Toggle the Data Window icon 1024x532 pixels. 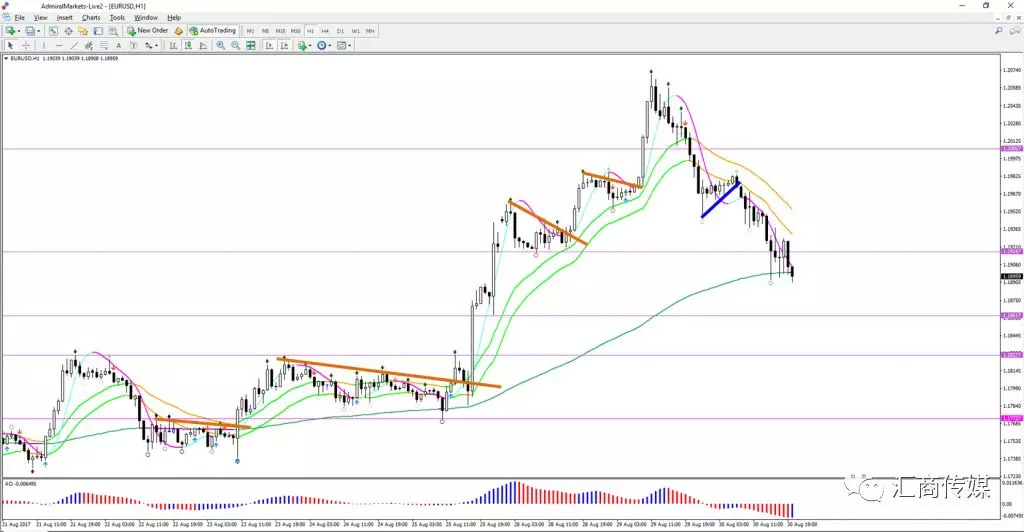tap(68, 31)
